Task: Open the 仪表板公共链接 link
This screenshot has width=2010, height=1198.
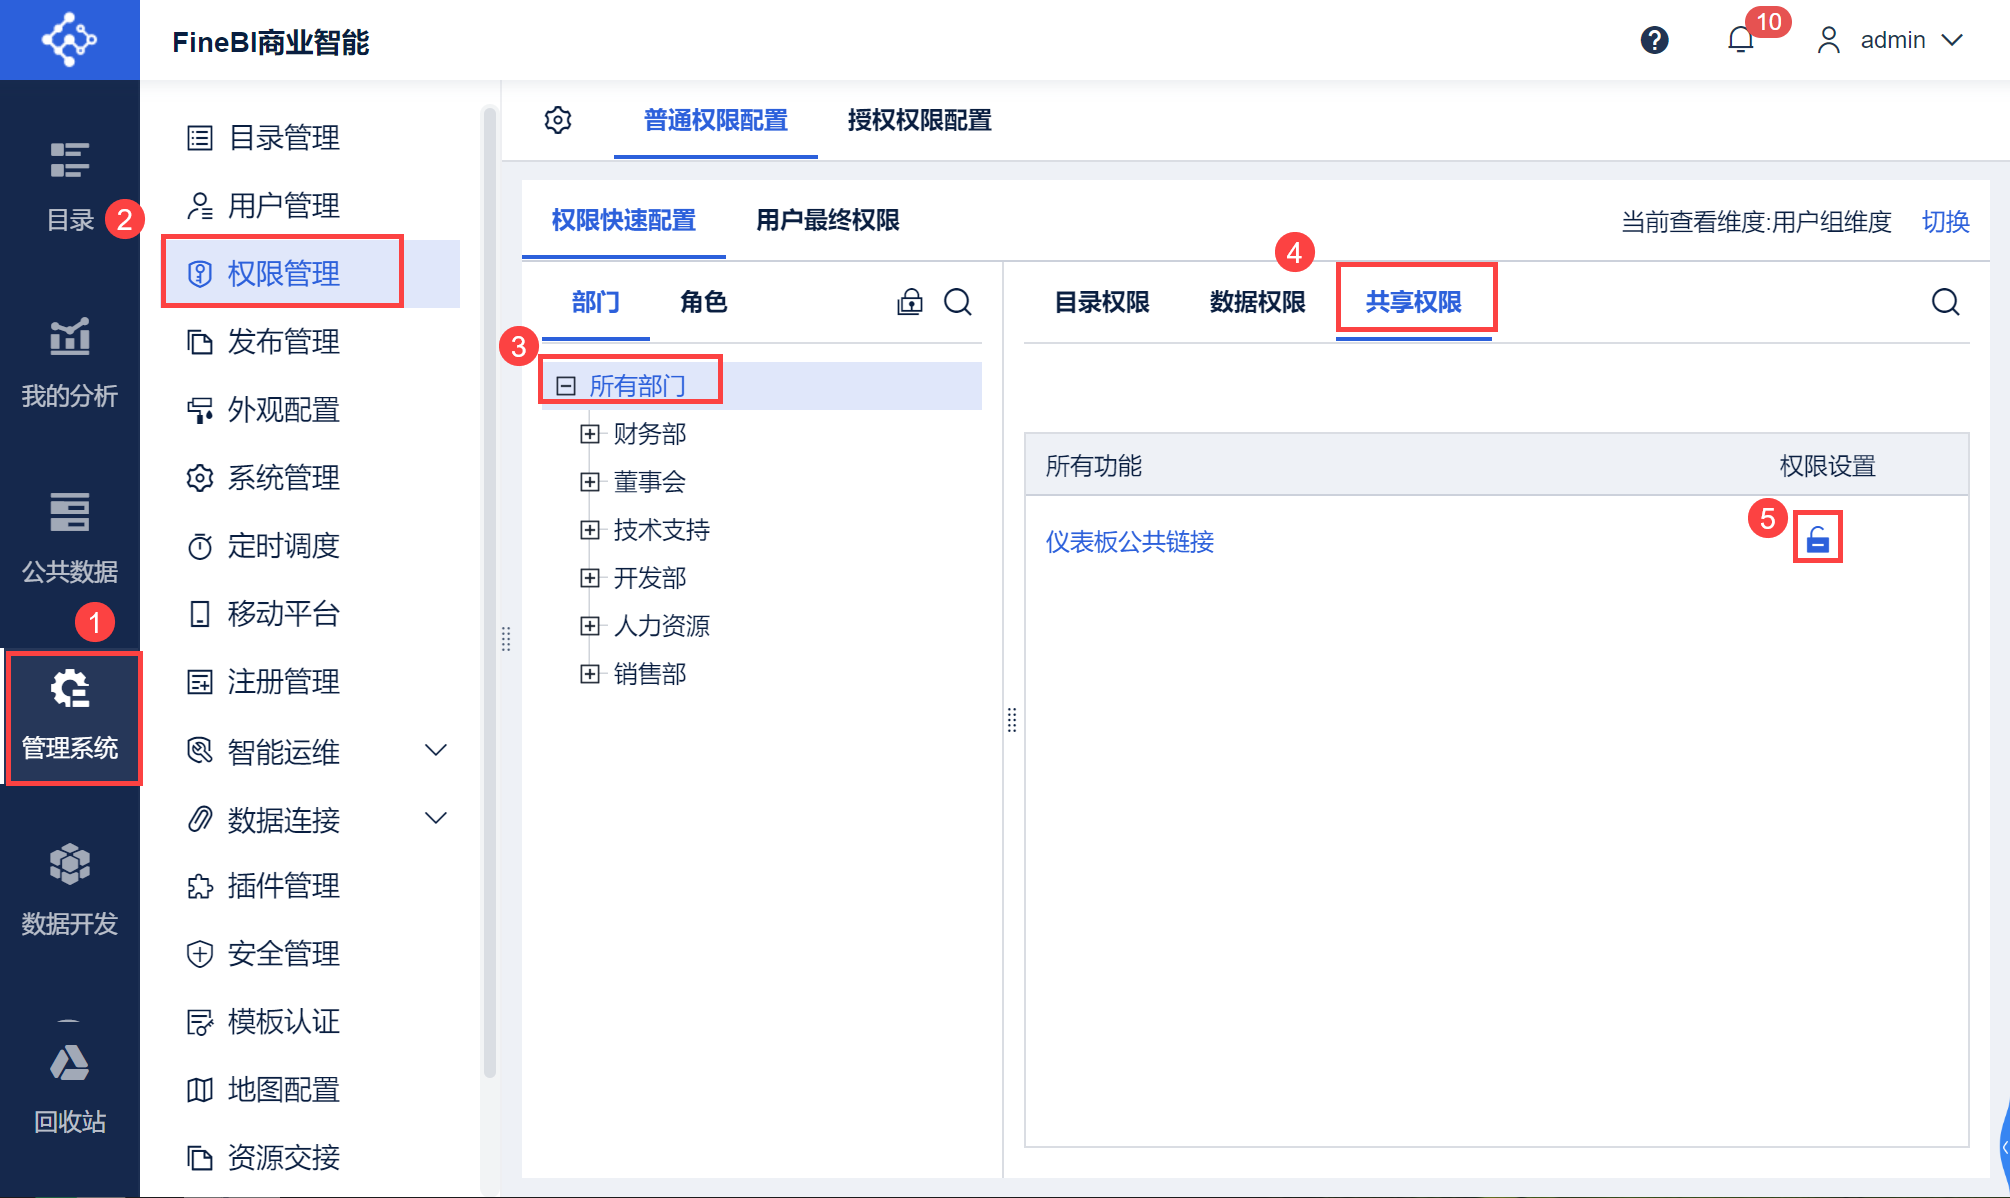Action: point(1129,542)
